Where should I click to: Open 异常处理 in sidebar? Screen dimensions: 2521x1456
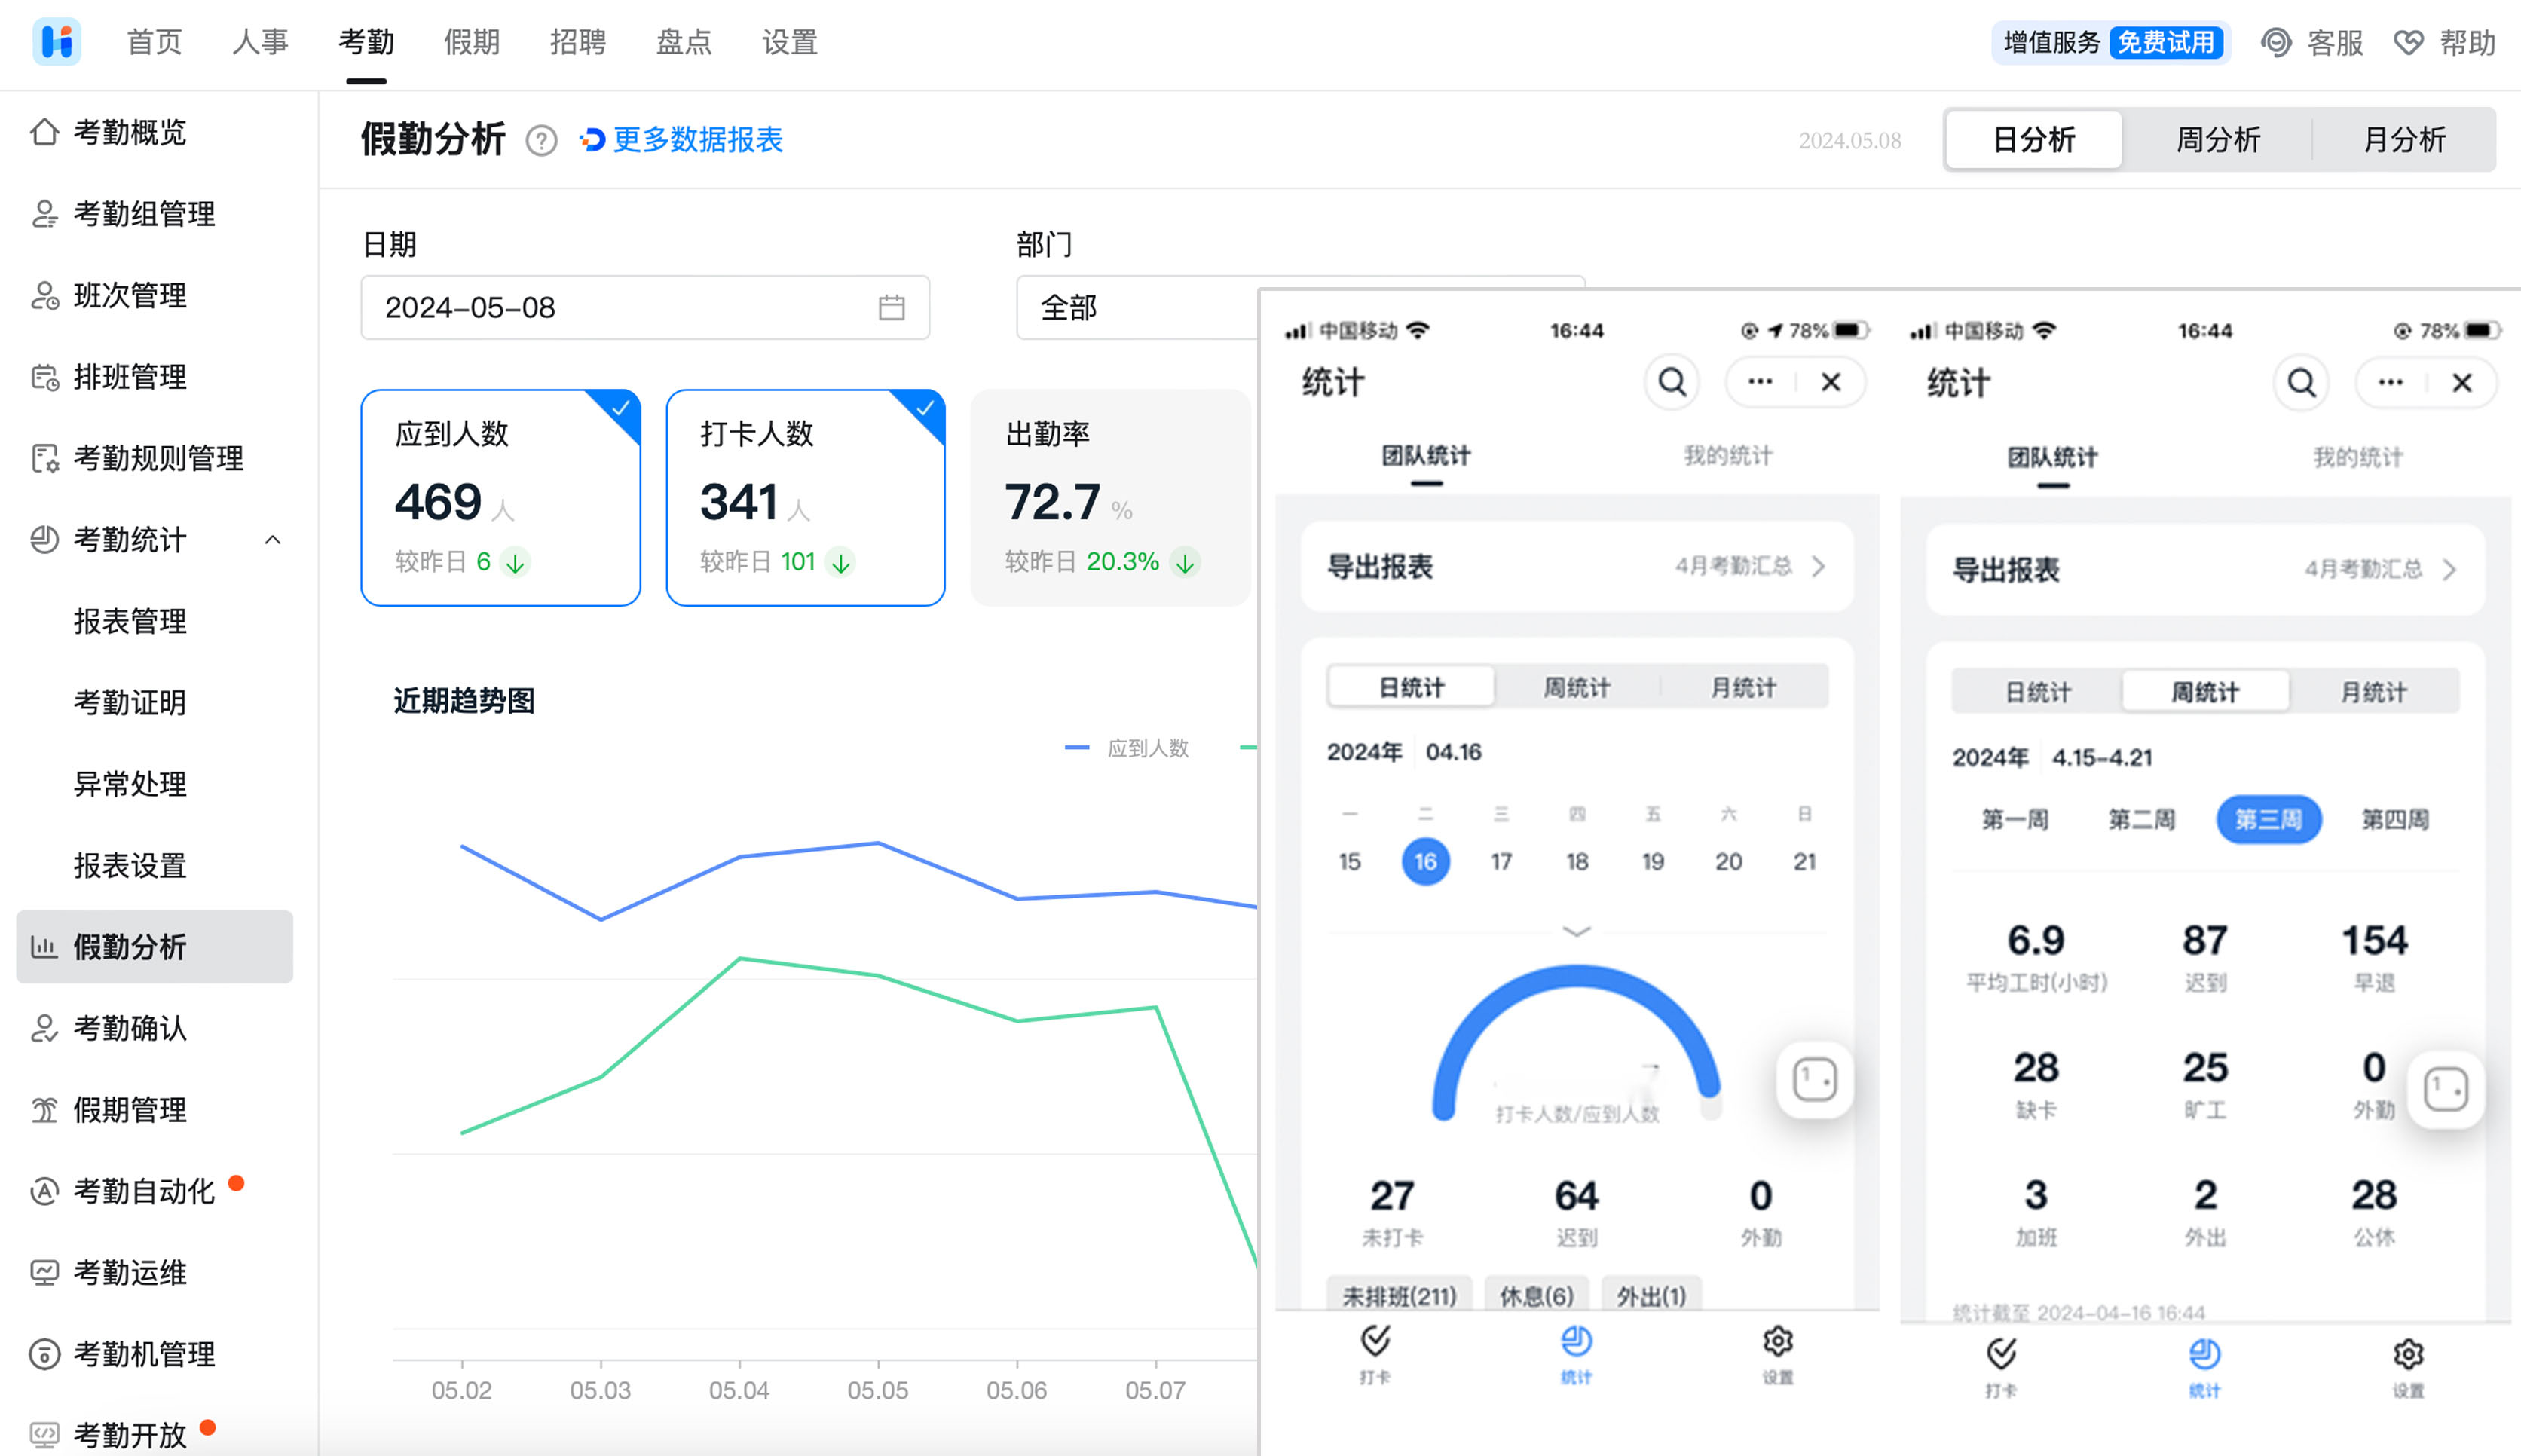pyautogui.click(x=130, y=784)
